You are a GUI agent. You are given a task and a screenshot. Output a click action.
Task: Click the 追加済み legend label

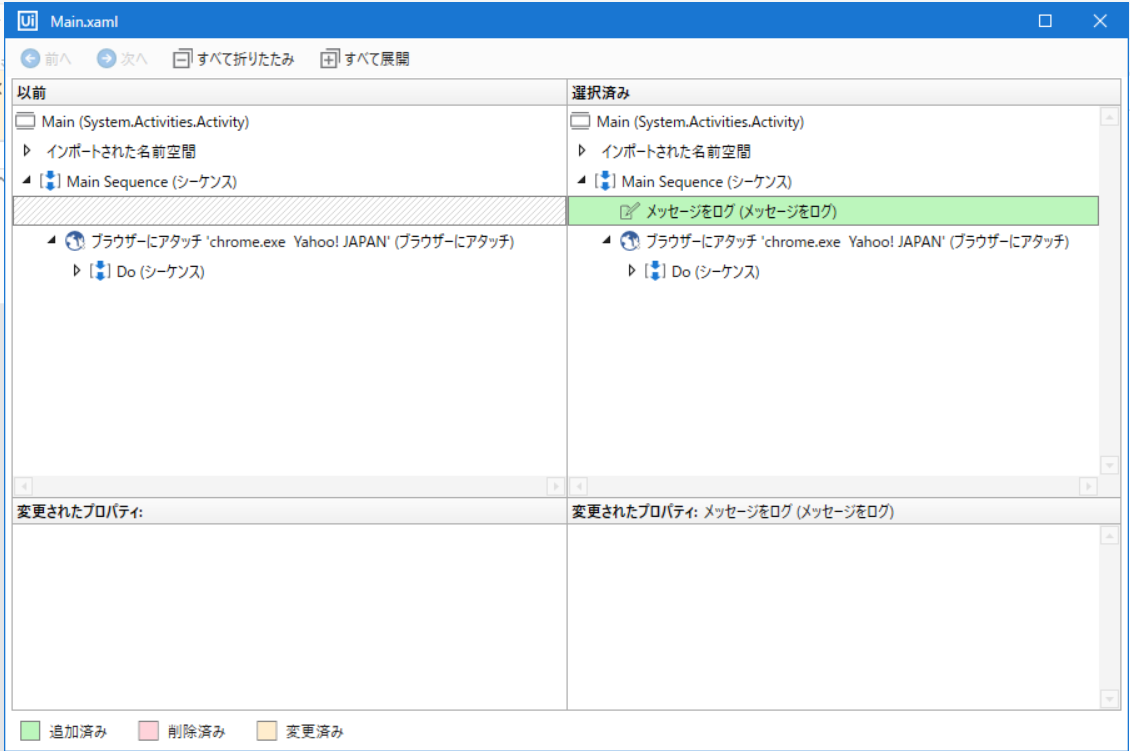point(78,732)
